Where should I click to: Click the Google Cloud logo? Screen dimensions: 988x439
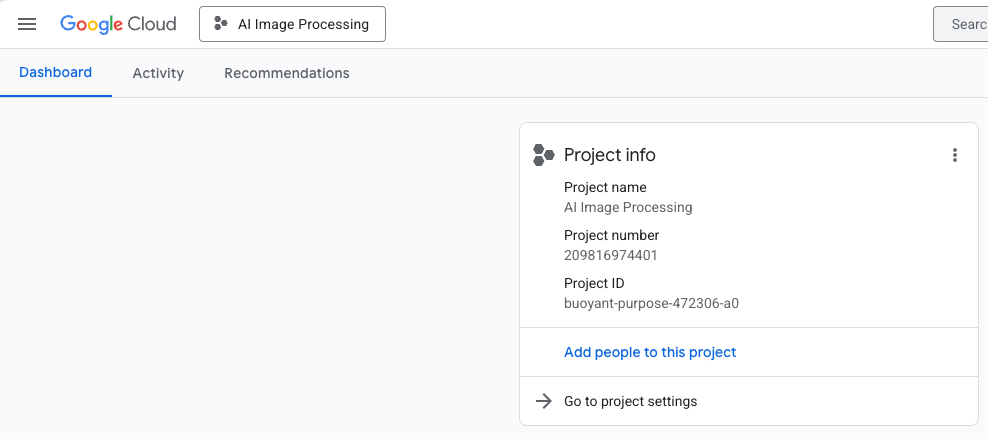coord(118,24)
